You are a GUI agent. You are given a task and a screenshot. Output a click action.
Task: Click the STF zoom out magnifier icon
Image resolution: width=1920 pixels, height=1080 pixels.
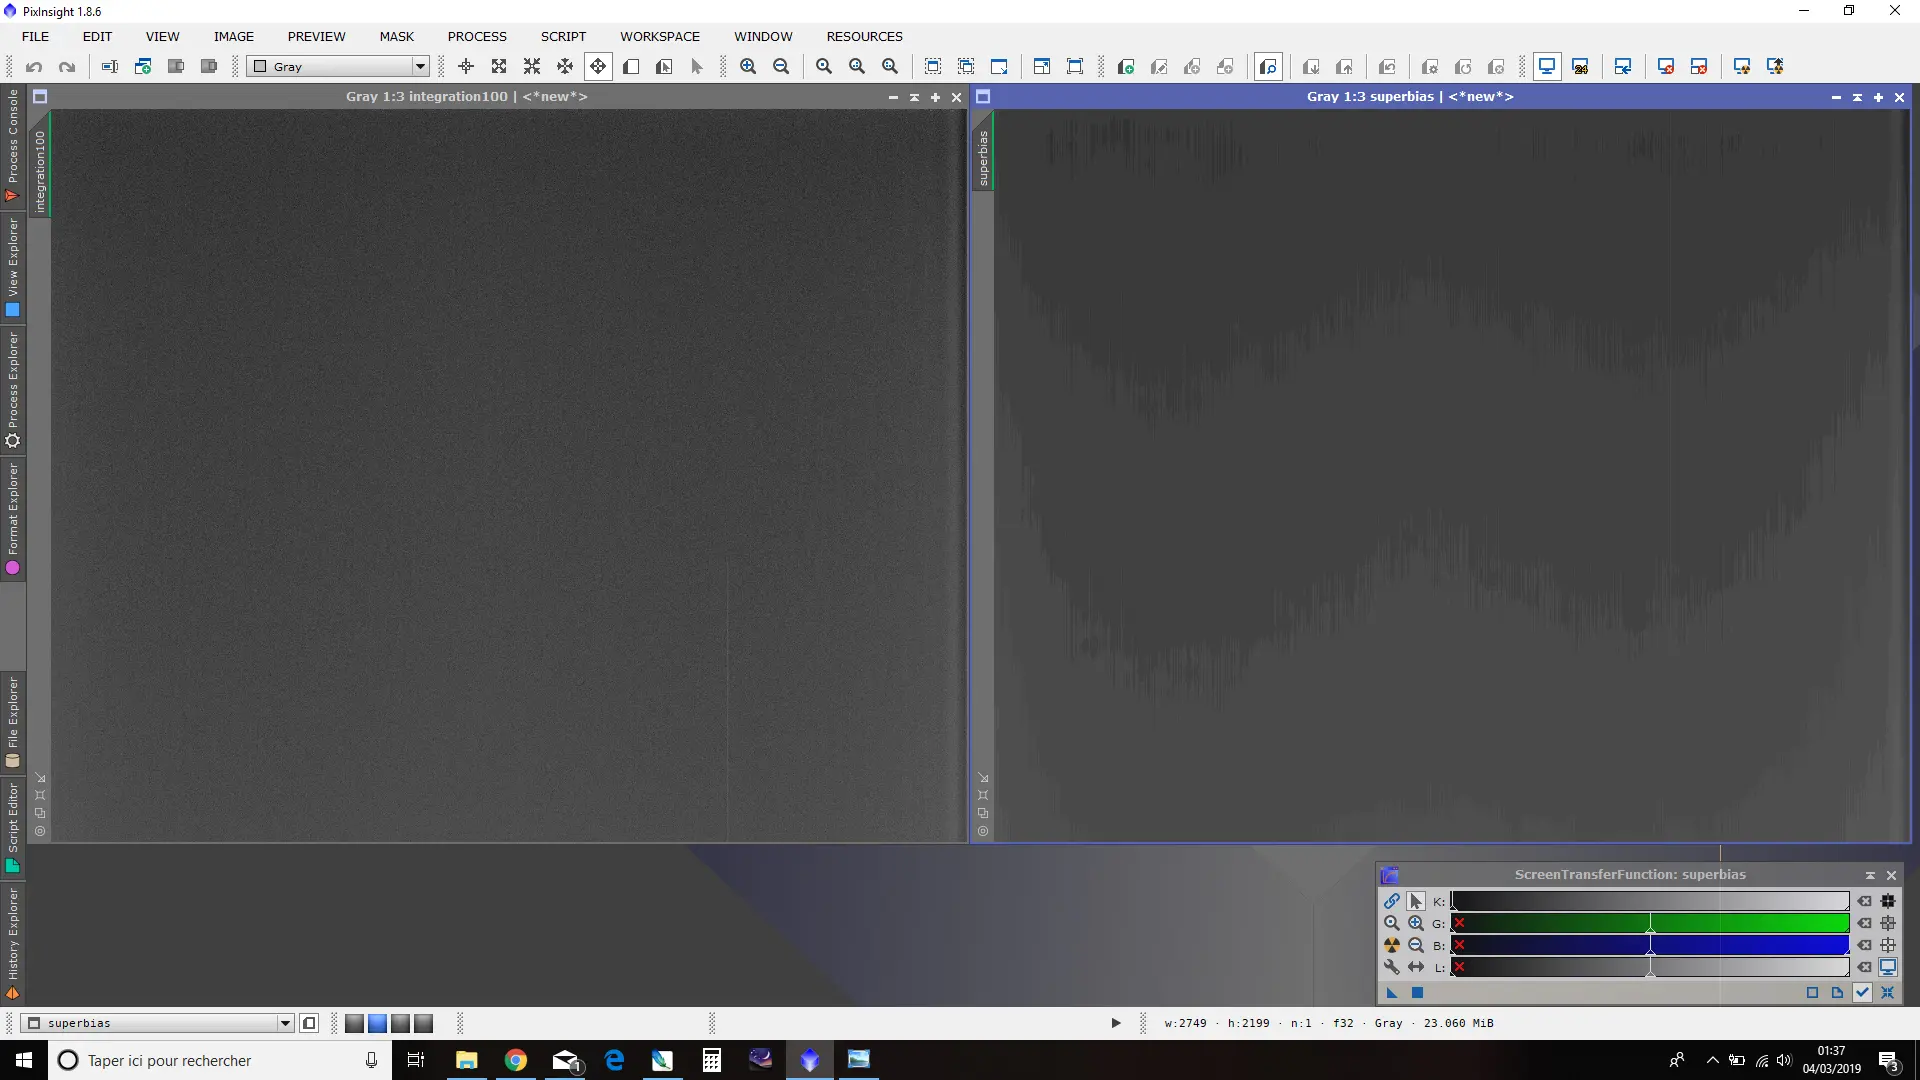click(1416, 945)
